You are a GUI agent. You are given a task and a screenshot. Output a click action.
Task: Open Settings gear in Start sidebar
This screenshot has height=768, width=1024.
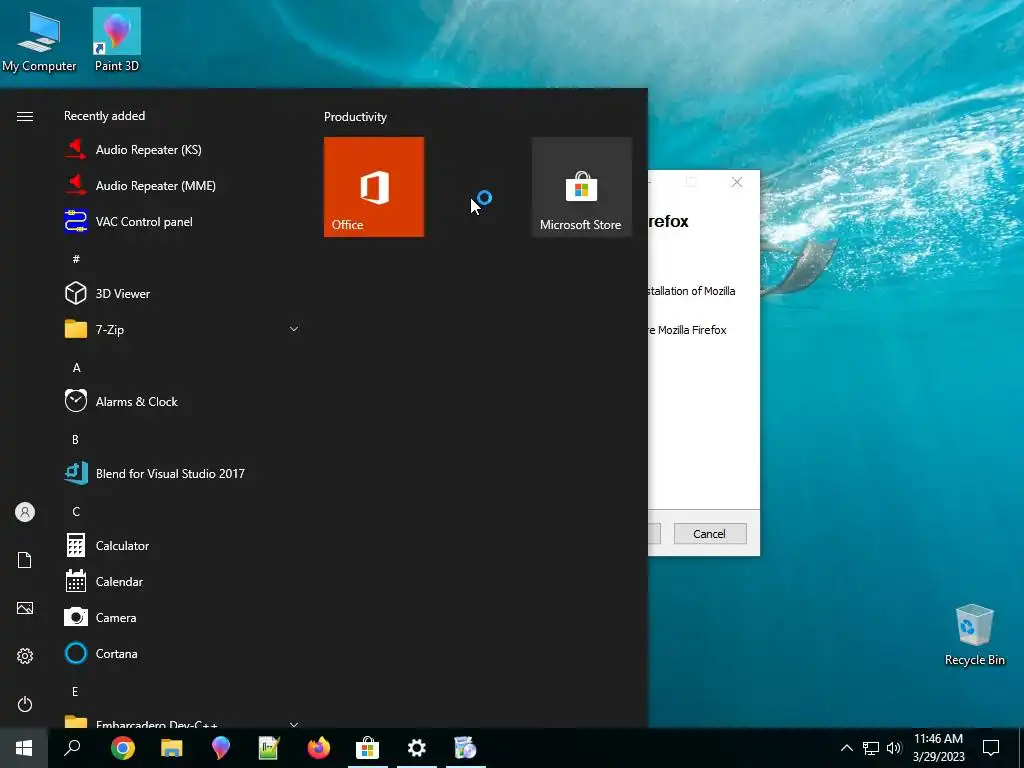click(x=25, y=656)
